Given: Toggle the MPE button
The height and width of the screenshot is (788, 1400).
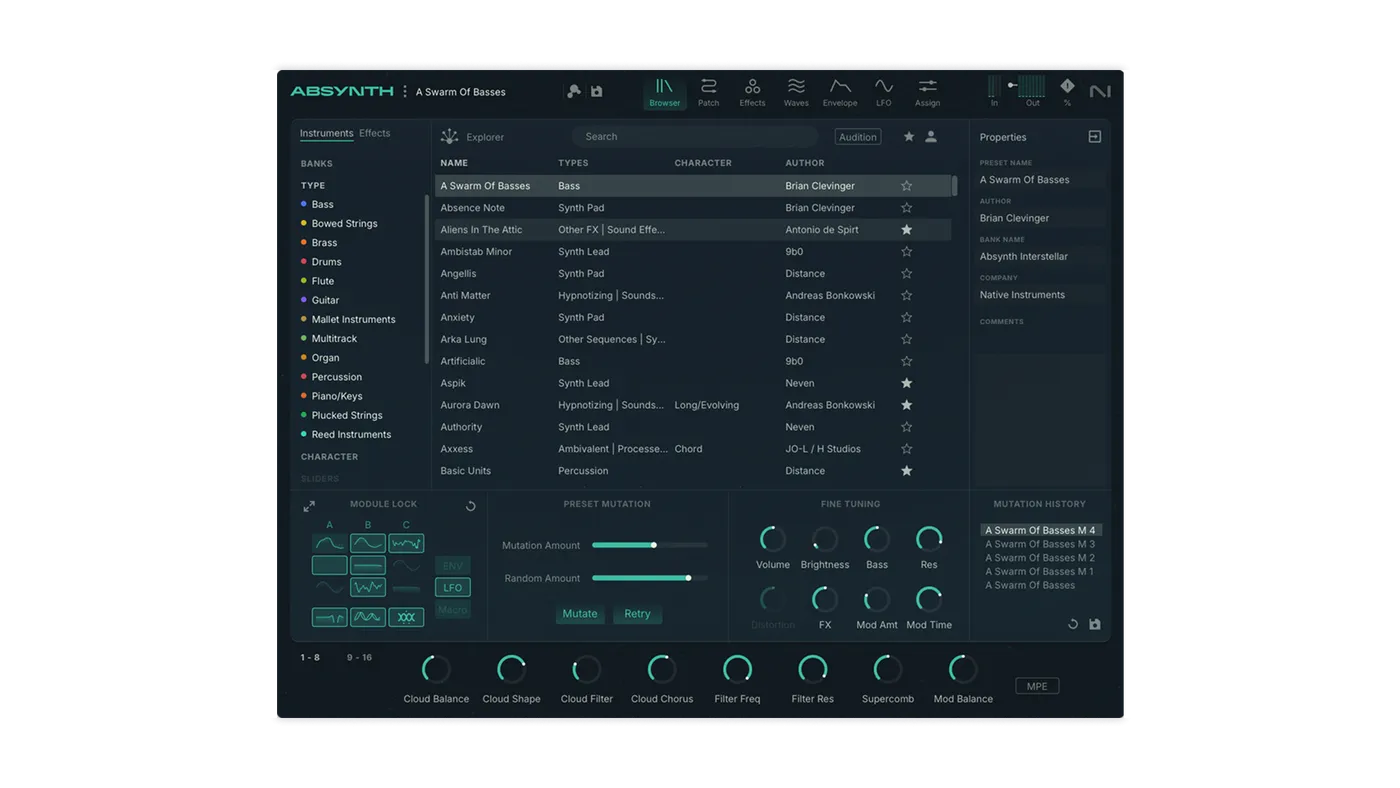Looking at the screenshot, I should (x=1037, y=686).
